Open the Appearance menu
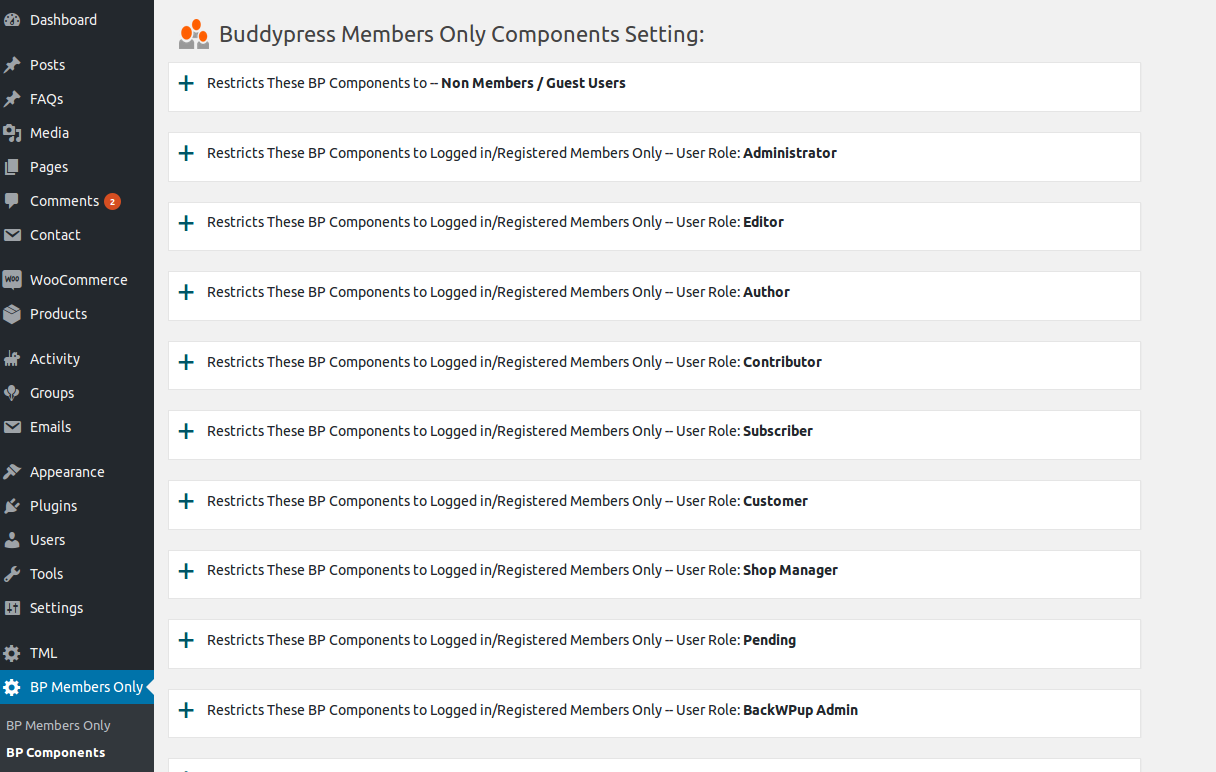This screenshot has width=1216, height=772. [67, 472]
